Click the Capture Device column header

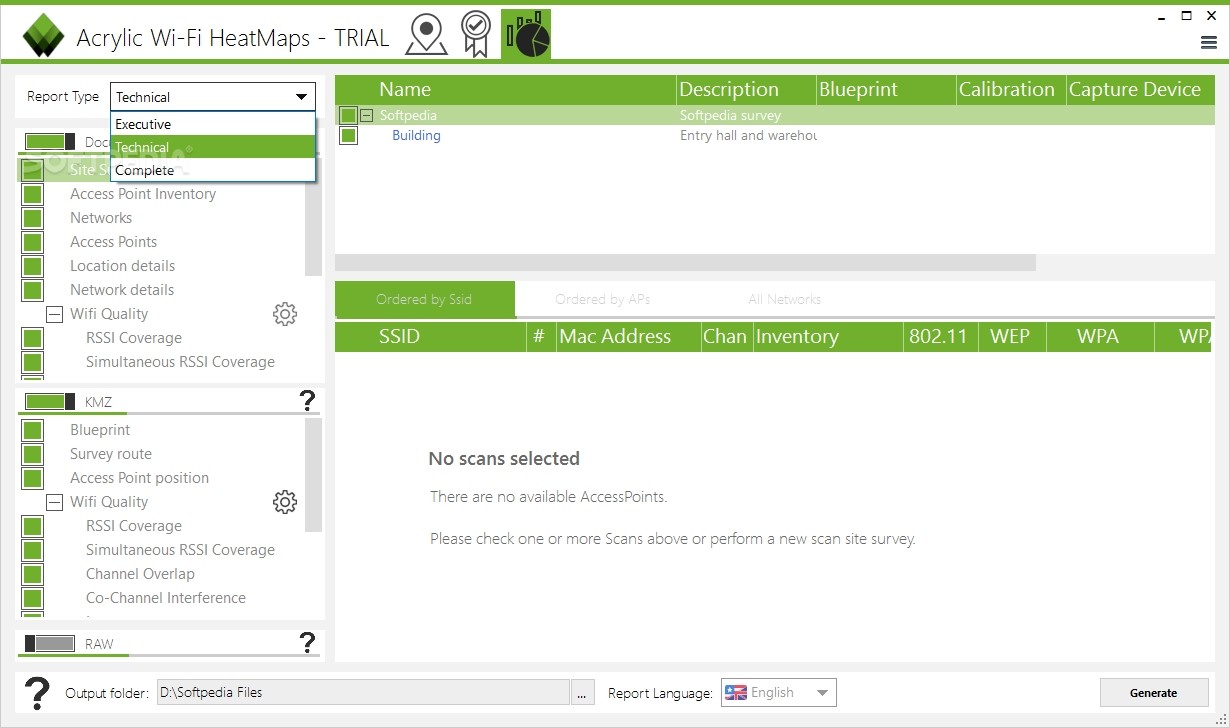point(1141,90)
